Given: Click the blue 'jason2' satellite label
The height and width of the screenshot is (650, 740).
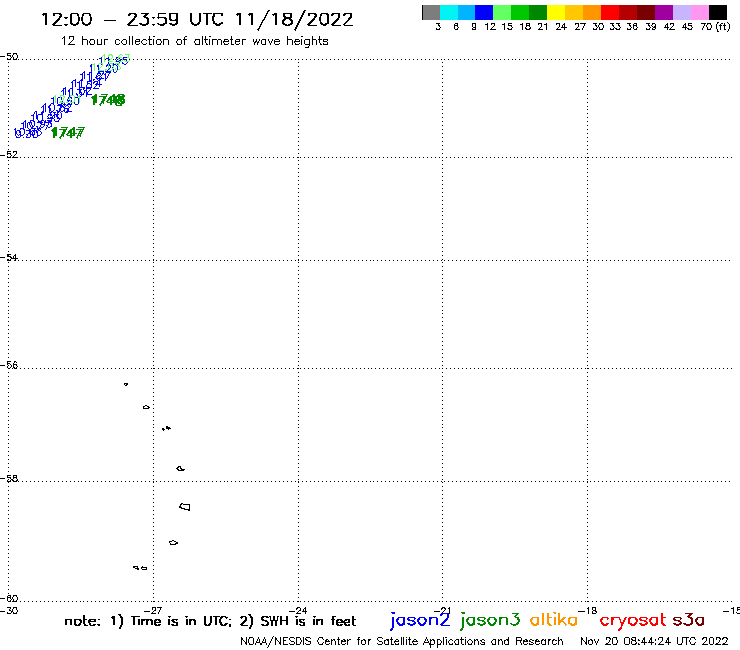Looking at the screenshot, I should point(420,620).
